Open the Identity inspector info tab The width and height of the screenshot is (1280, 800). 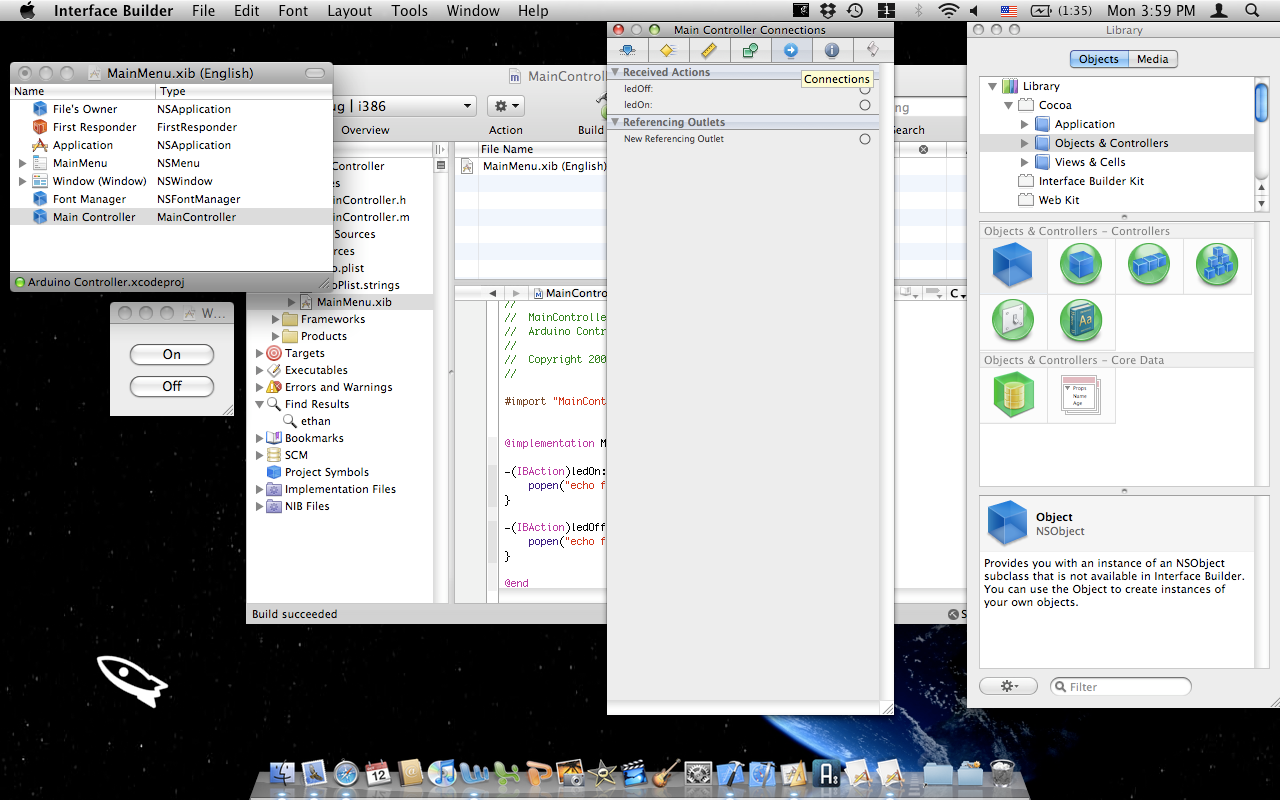click(x=831, y=50)
